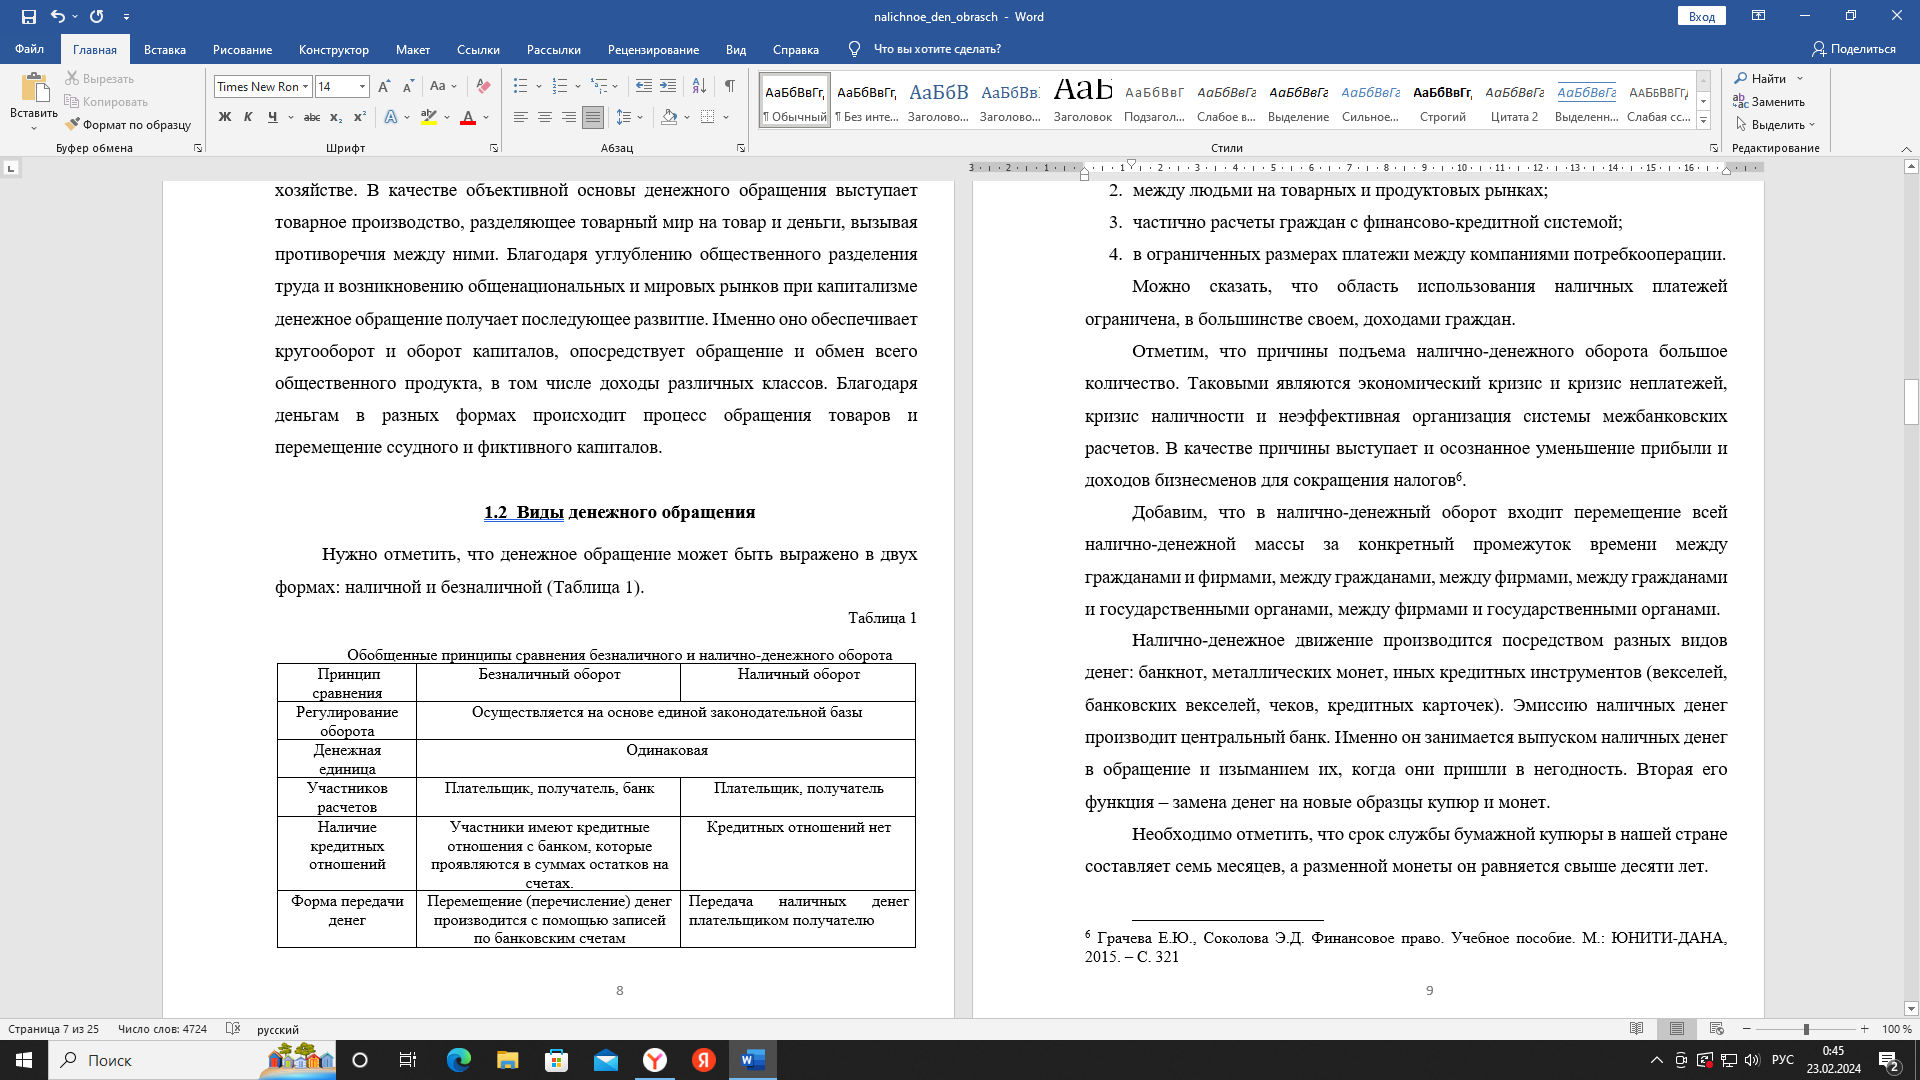1920x1080 pixels.
Task: Switch to the Рецензирование (Review) tab
Action: pos(653,49)
